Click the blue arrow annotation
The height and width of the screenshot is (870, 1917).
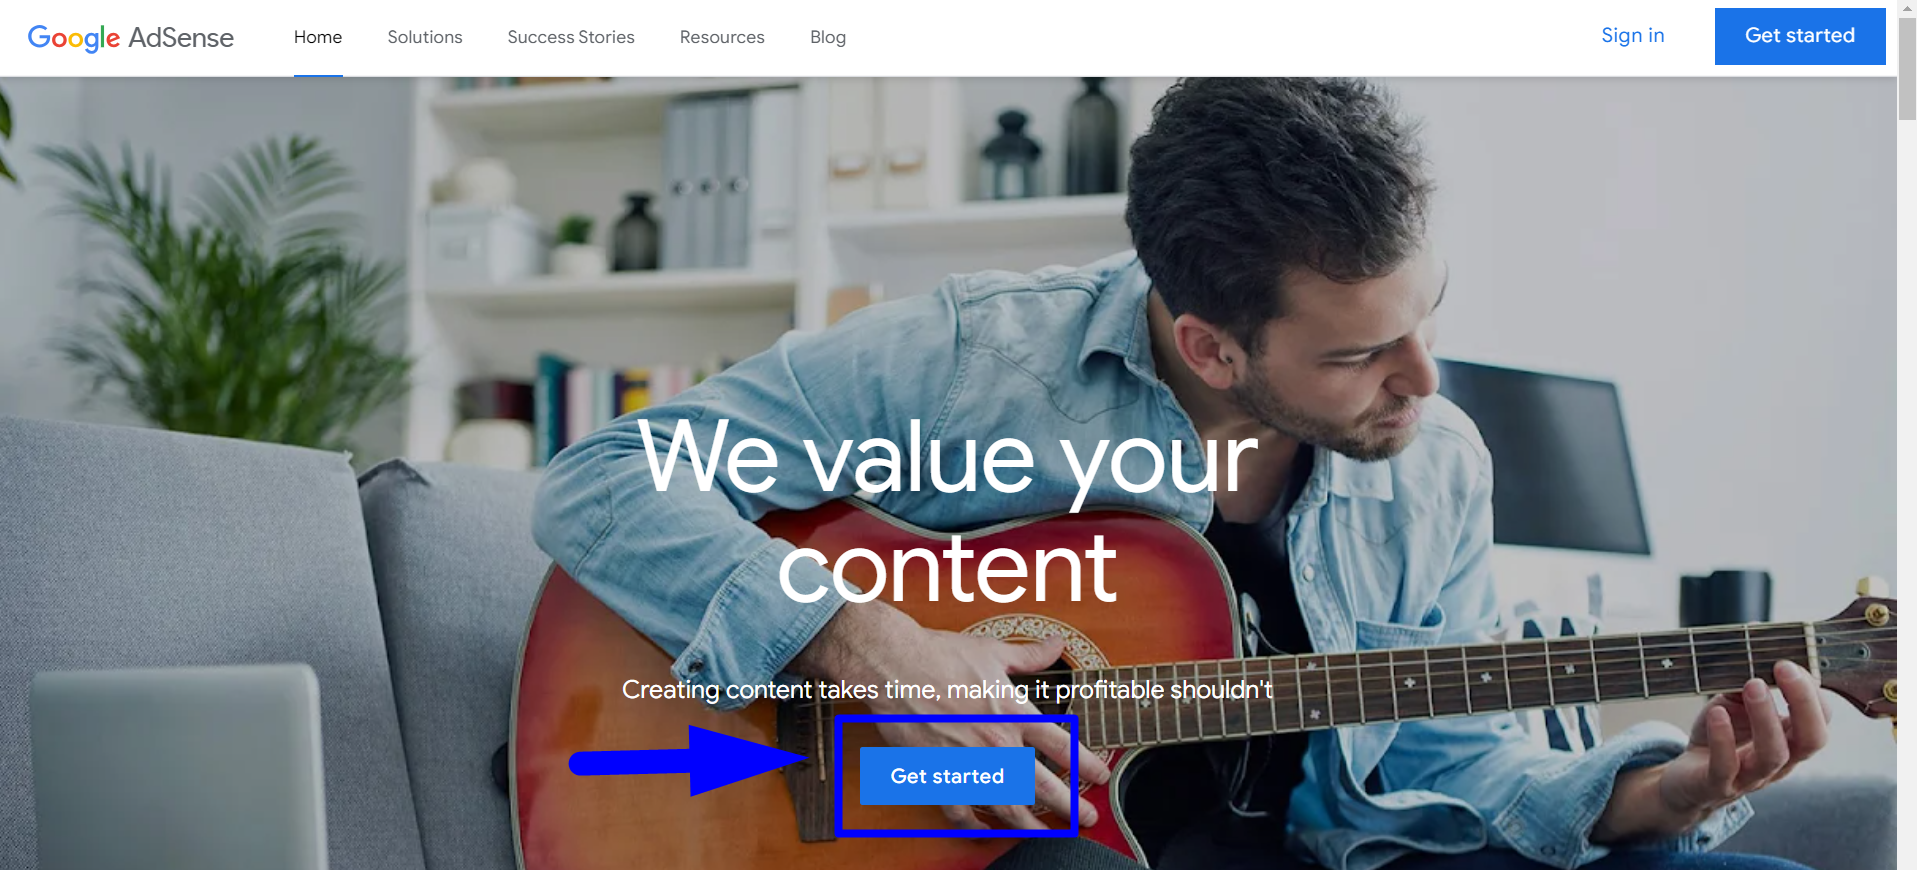coord(690,762)
